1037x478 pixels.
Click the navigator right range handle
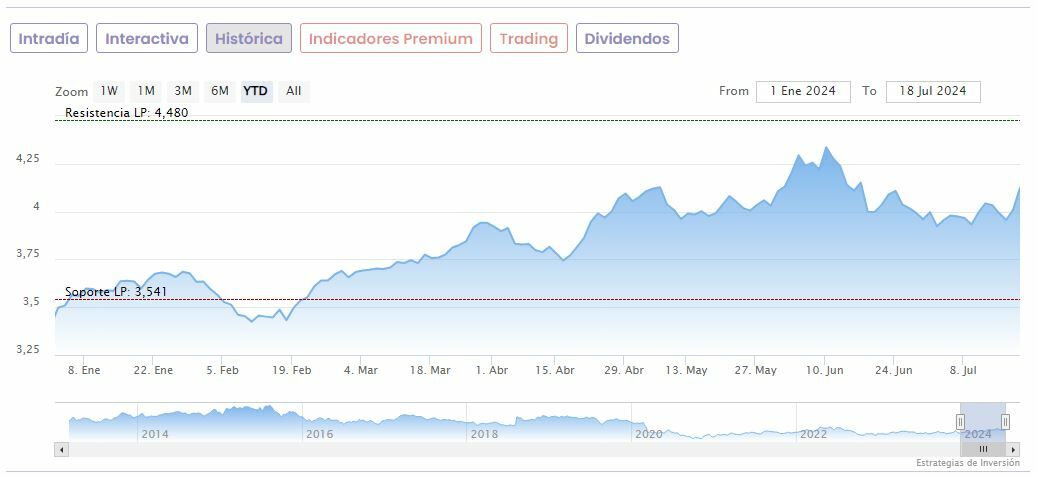[1005, 422]
